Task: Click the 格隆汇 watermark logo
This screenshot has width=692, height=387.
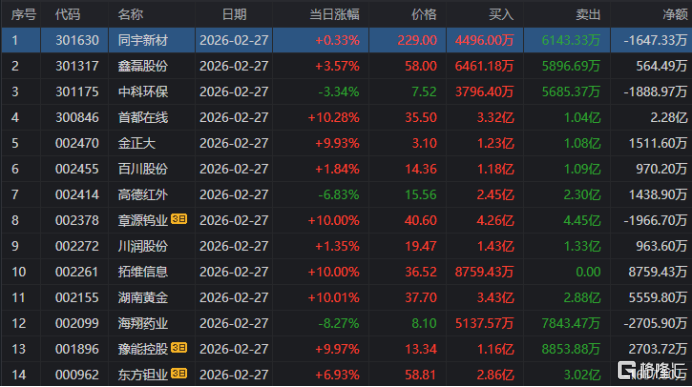Action: coord(652,370)
